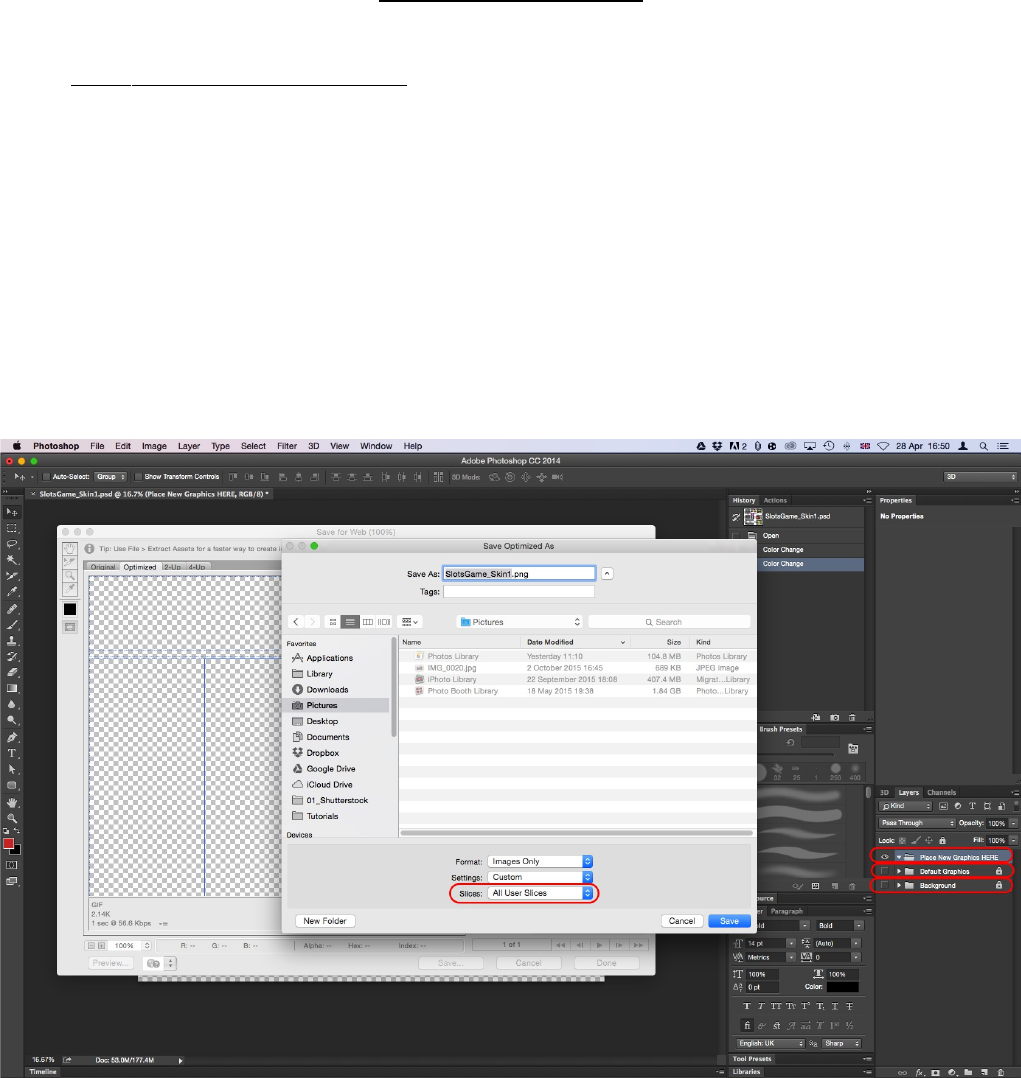Screen dimensions: 1021x1078
Task: Open Spotlight search in the menu bar
Action: [x=984, y=446]
